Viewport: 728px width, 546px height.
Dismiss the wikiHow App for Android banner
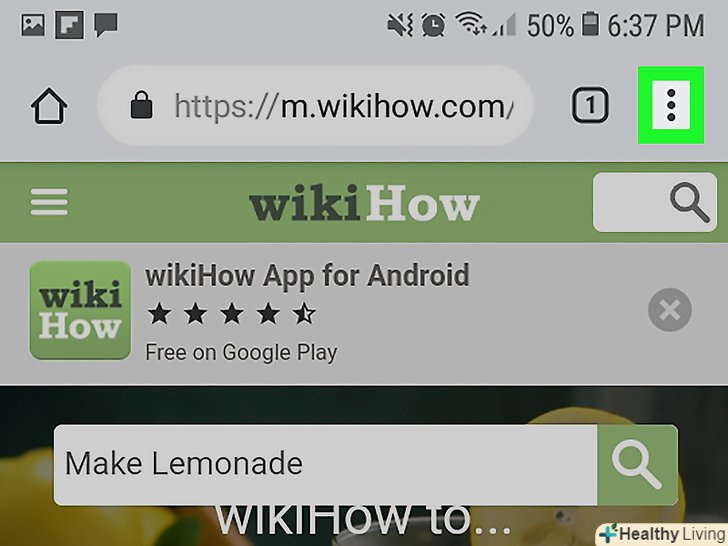click(670, 310)
